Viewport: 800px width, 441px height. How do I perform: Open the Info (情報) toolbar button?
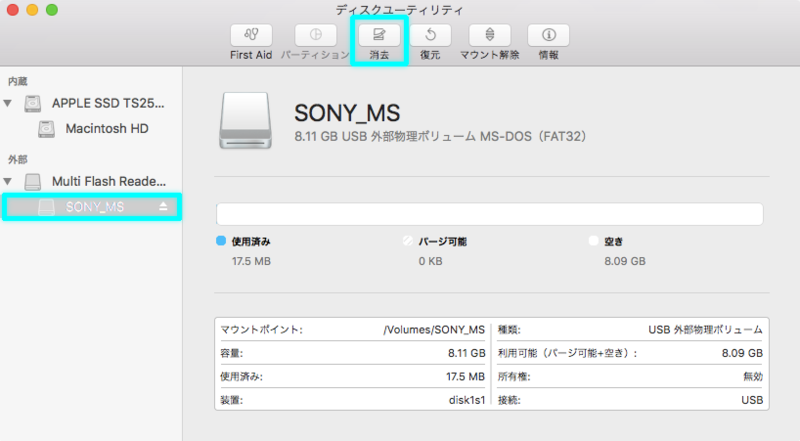(548, 35)
